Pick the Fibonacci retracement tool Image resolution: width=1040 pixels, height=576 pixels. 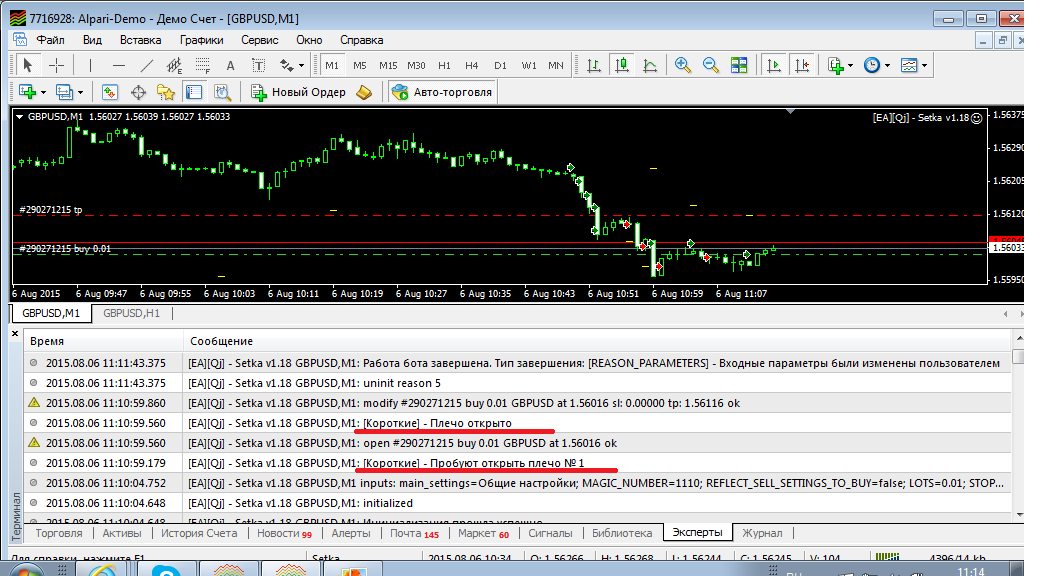point(202,65)
